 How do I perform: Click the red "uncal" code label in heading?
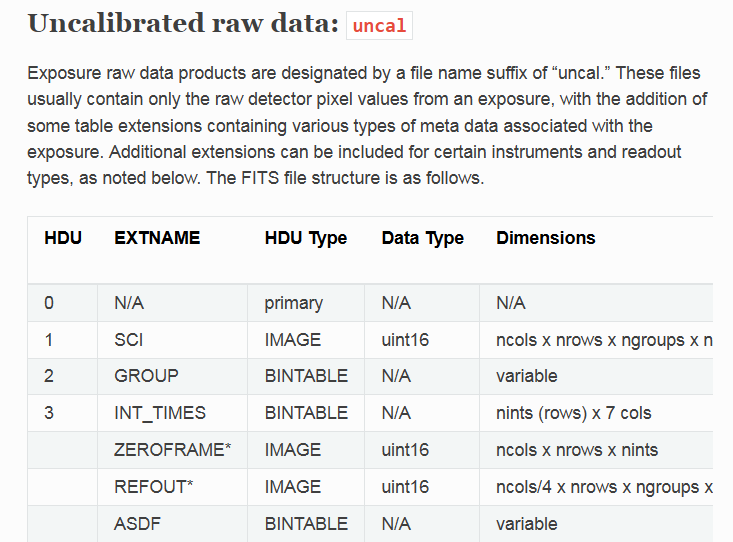379,26
